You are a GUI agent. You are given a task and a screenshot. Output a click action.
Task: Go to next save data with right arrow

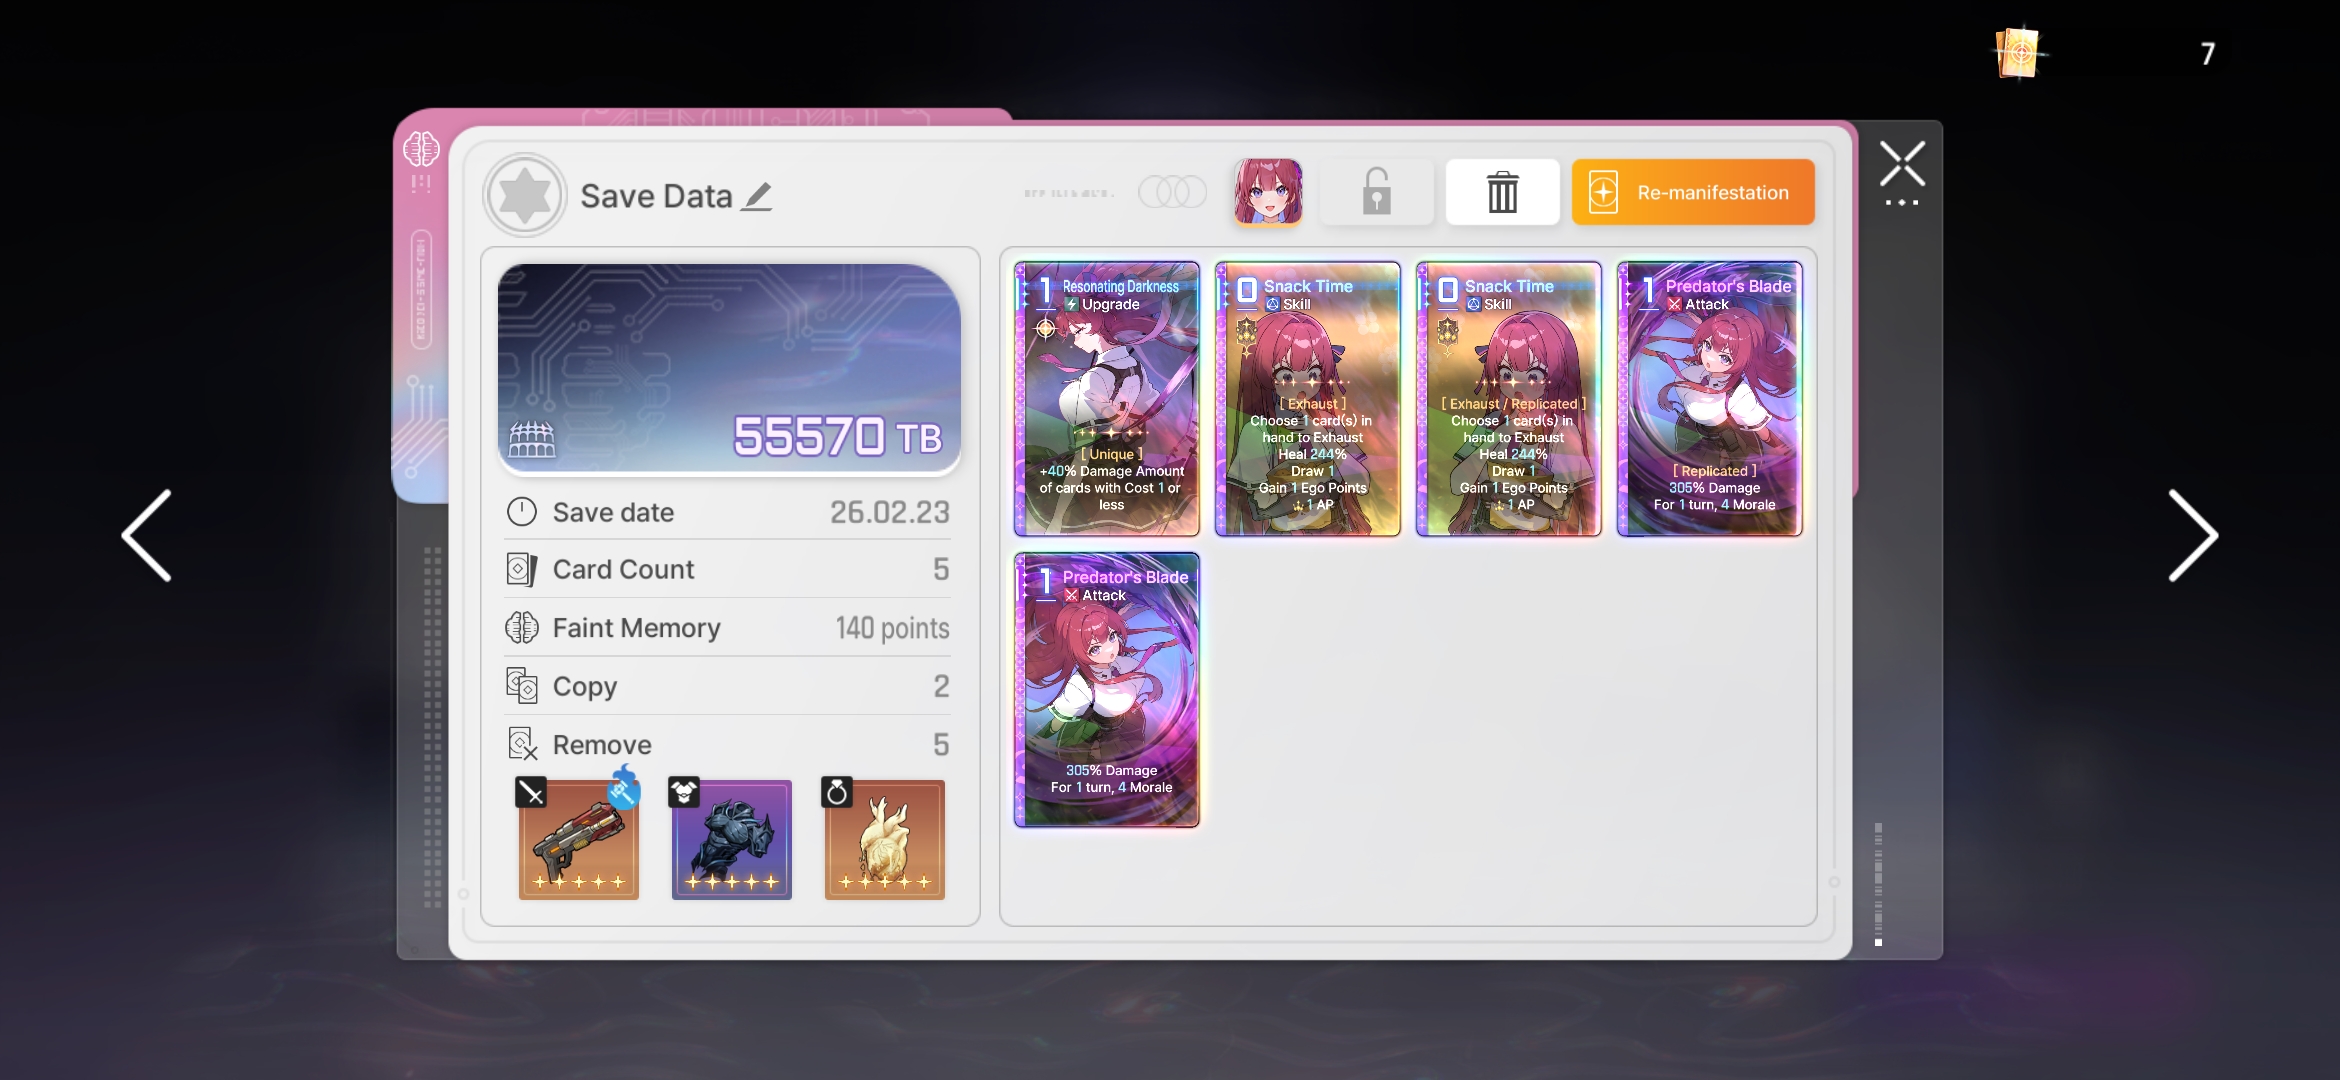pos(2192,535)
